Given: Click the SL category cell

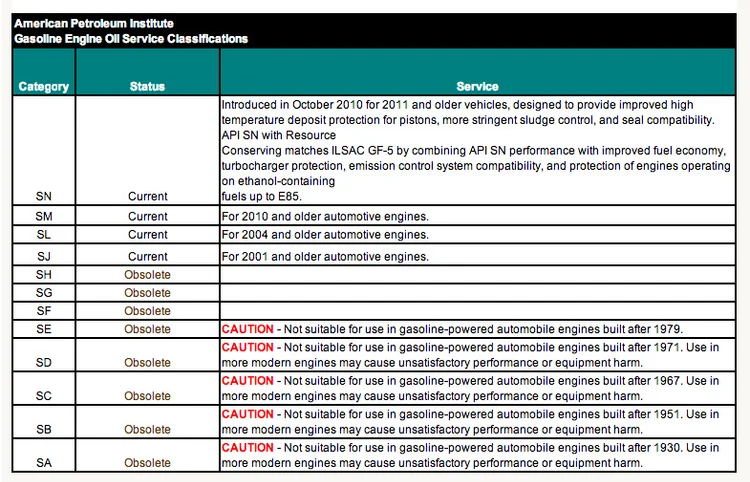Looking at the screenshot, I should (44, 234).
